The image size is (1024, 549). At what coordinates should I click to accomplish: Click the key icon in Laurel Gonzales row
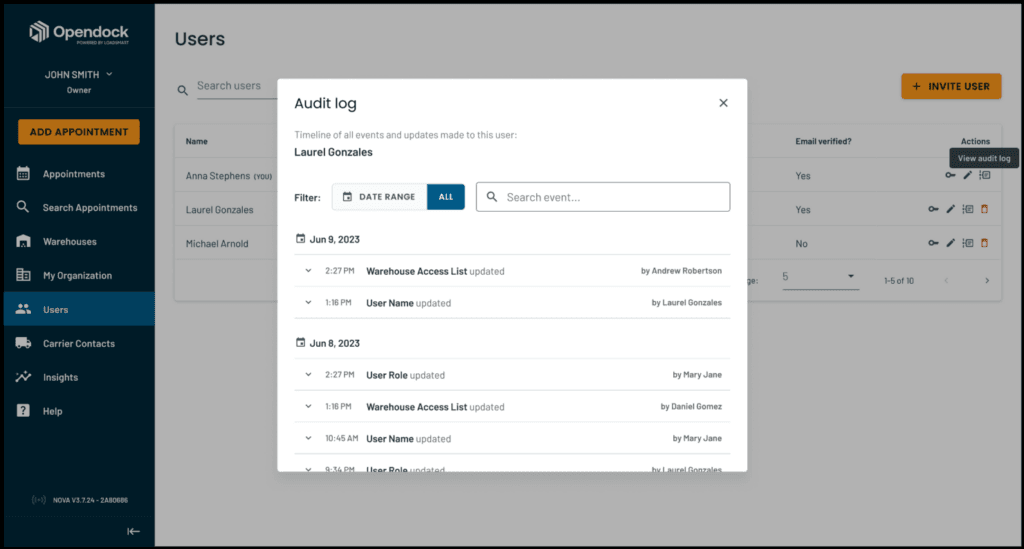coord(933,209)
